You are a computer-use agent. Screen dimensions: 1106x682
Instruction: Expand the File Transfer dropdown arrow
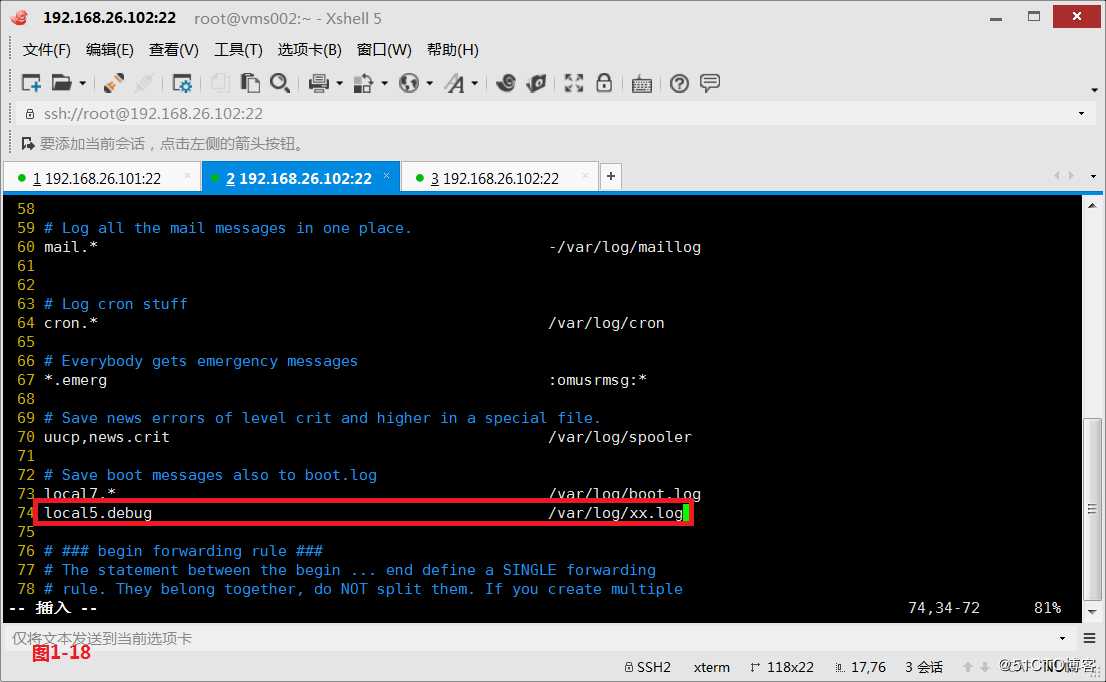click(384, 83)
